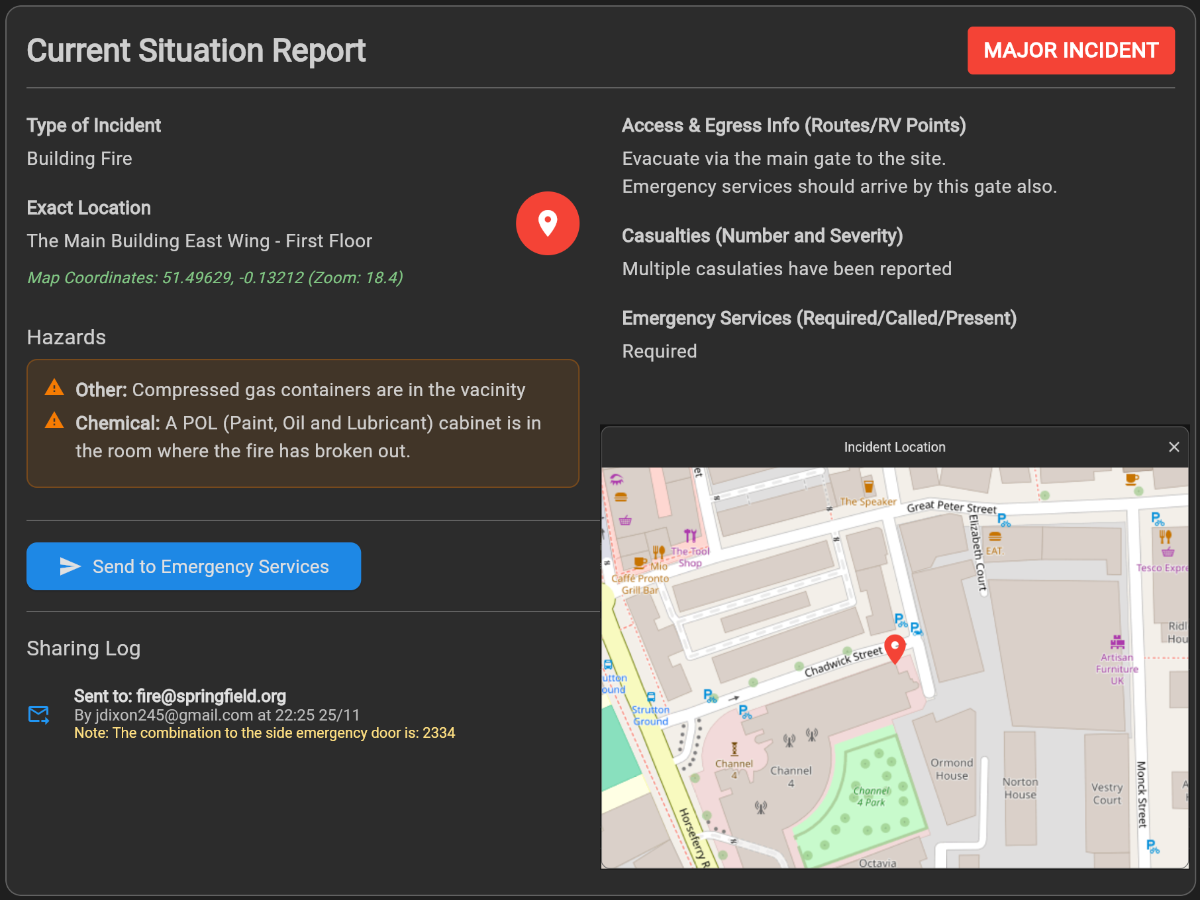Click the warning icon beside Other hazard
The image size is (1200, 900).
(54, 388)
